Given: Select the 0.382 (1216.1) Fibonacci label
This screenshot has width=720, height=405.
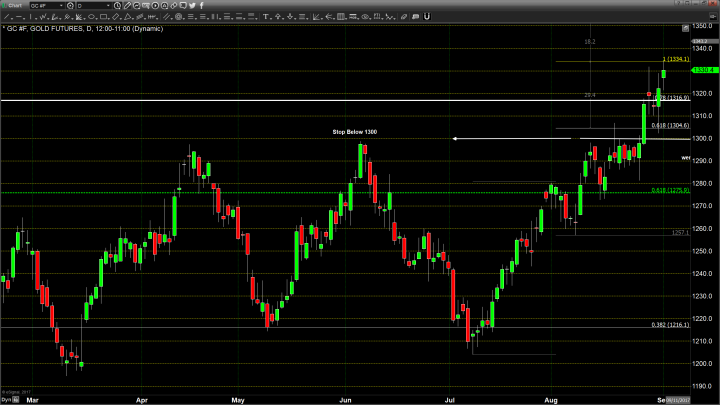Looking at the screenshot, I should click(x=670, y=325).
